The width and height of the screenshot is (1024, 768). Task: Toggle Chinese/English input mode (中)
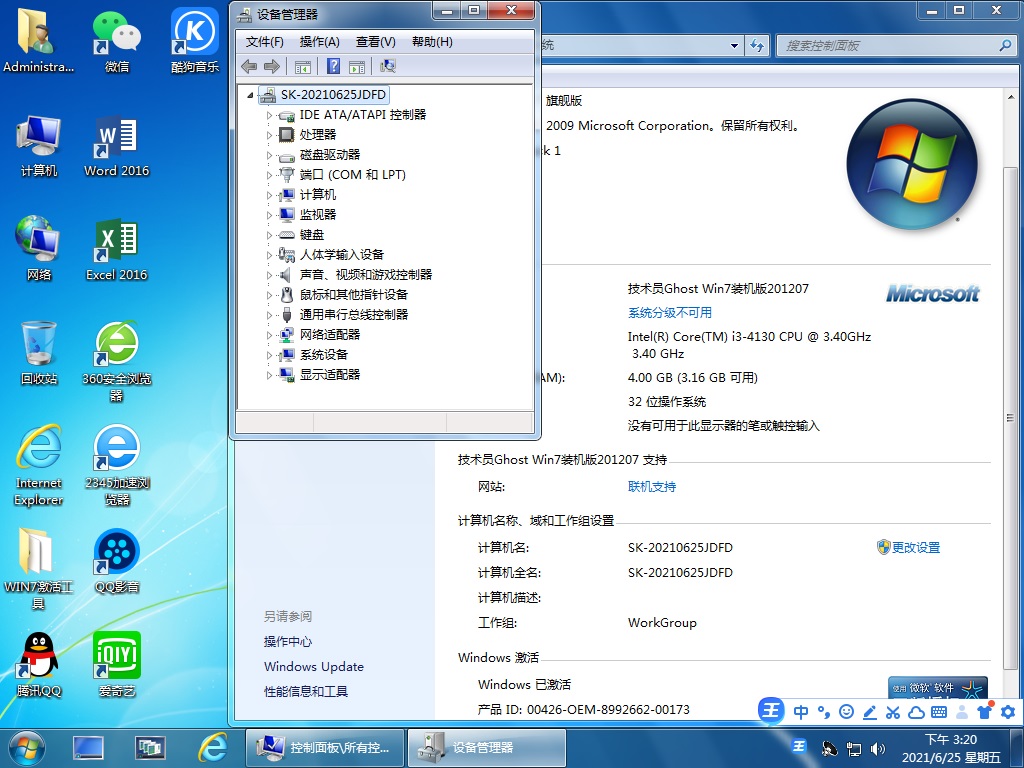pos(801,712)
